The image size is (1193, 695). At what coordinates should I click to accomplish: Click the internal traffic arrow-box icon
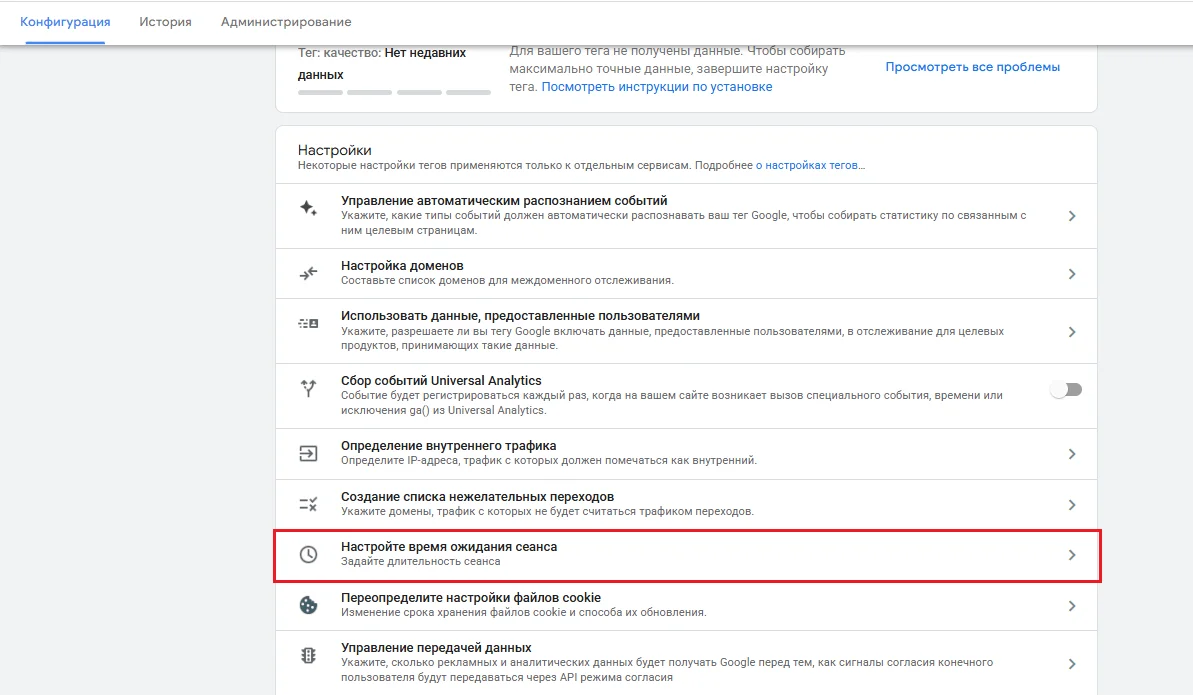pyautogui.click(x=308, y=453)
